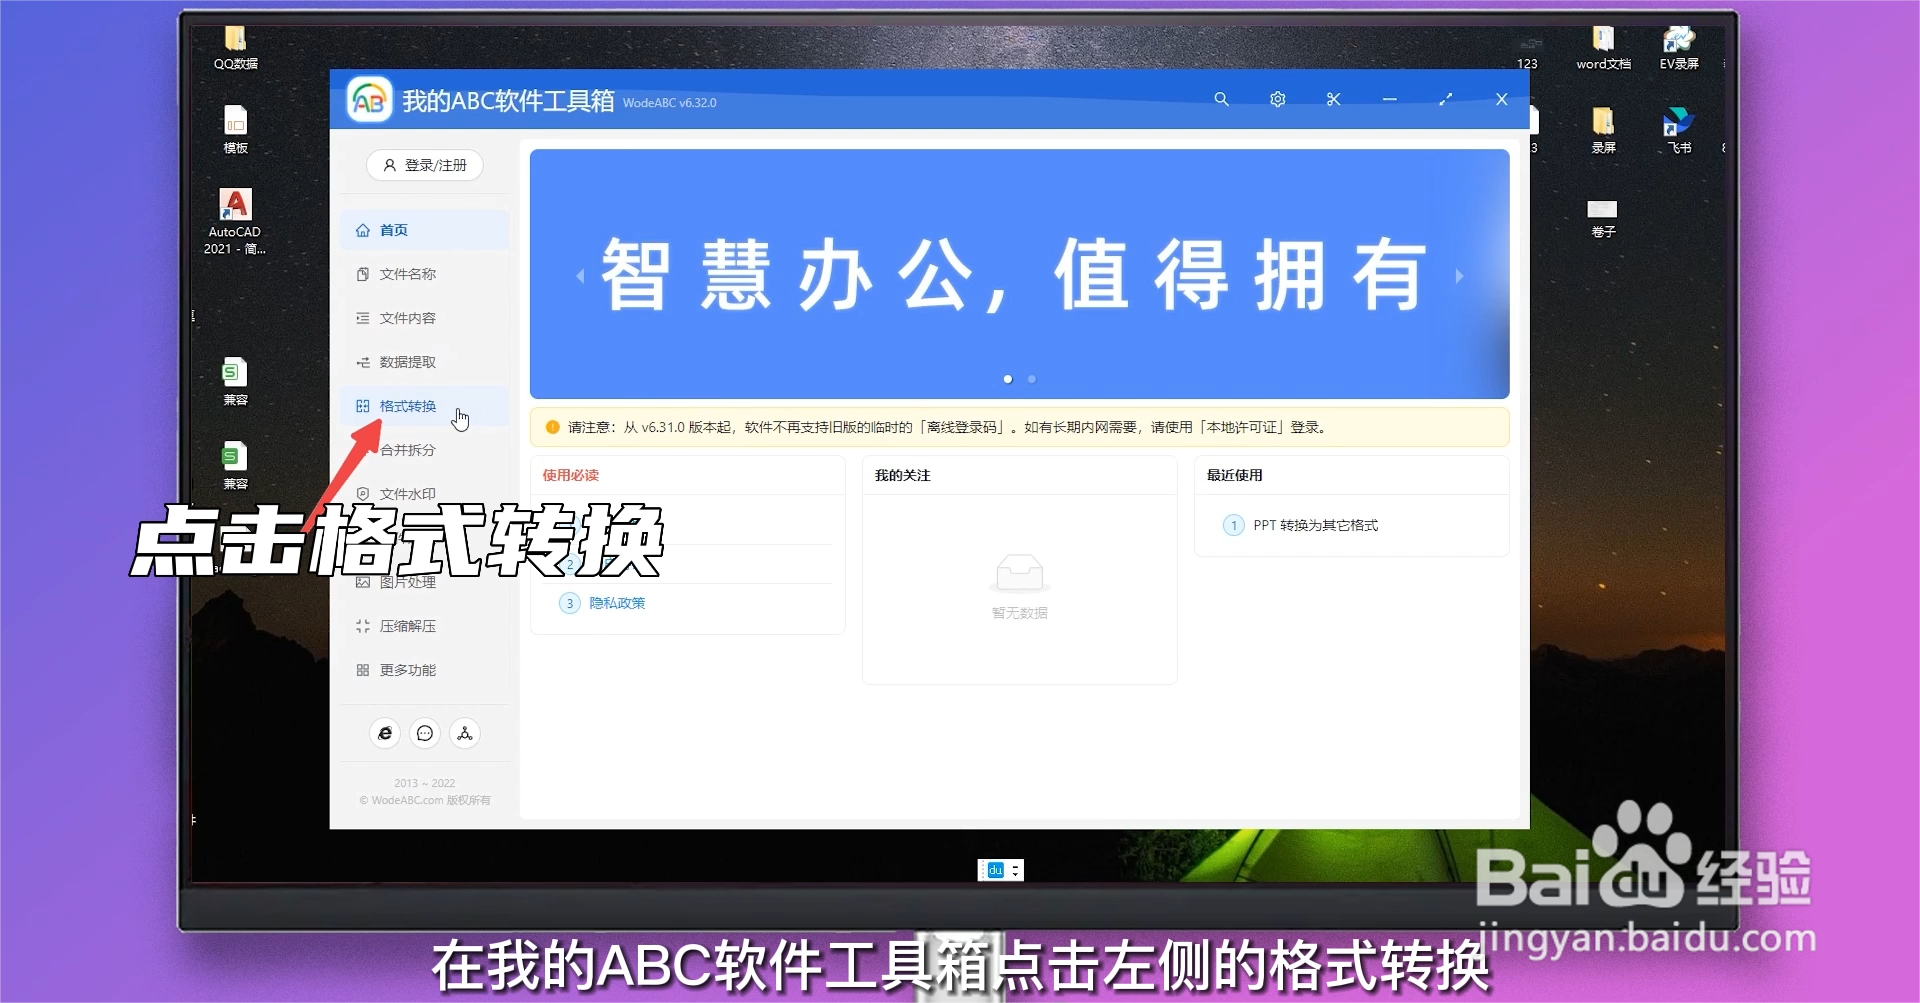Open 文件名称 in the sidebar
The height and width of the screenshot is (1003, 1920).
(x=424, y=274)
